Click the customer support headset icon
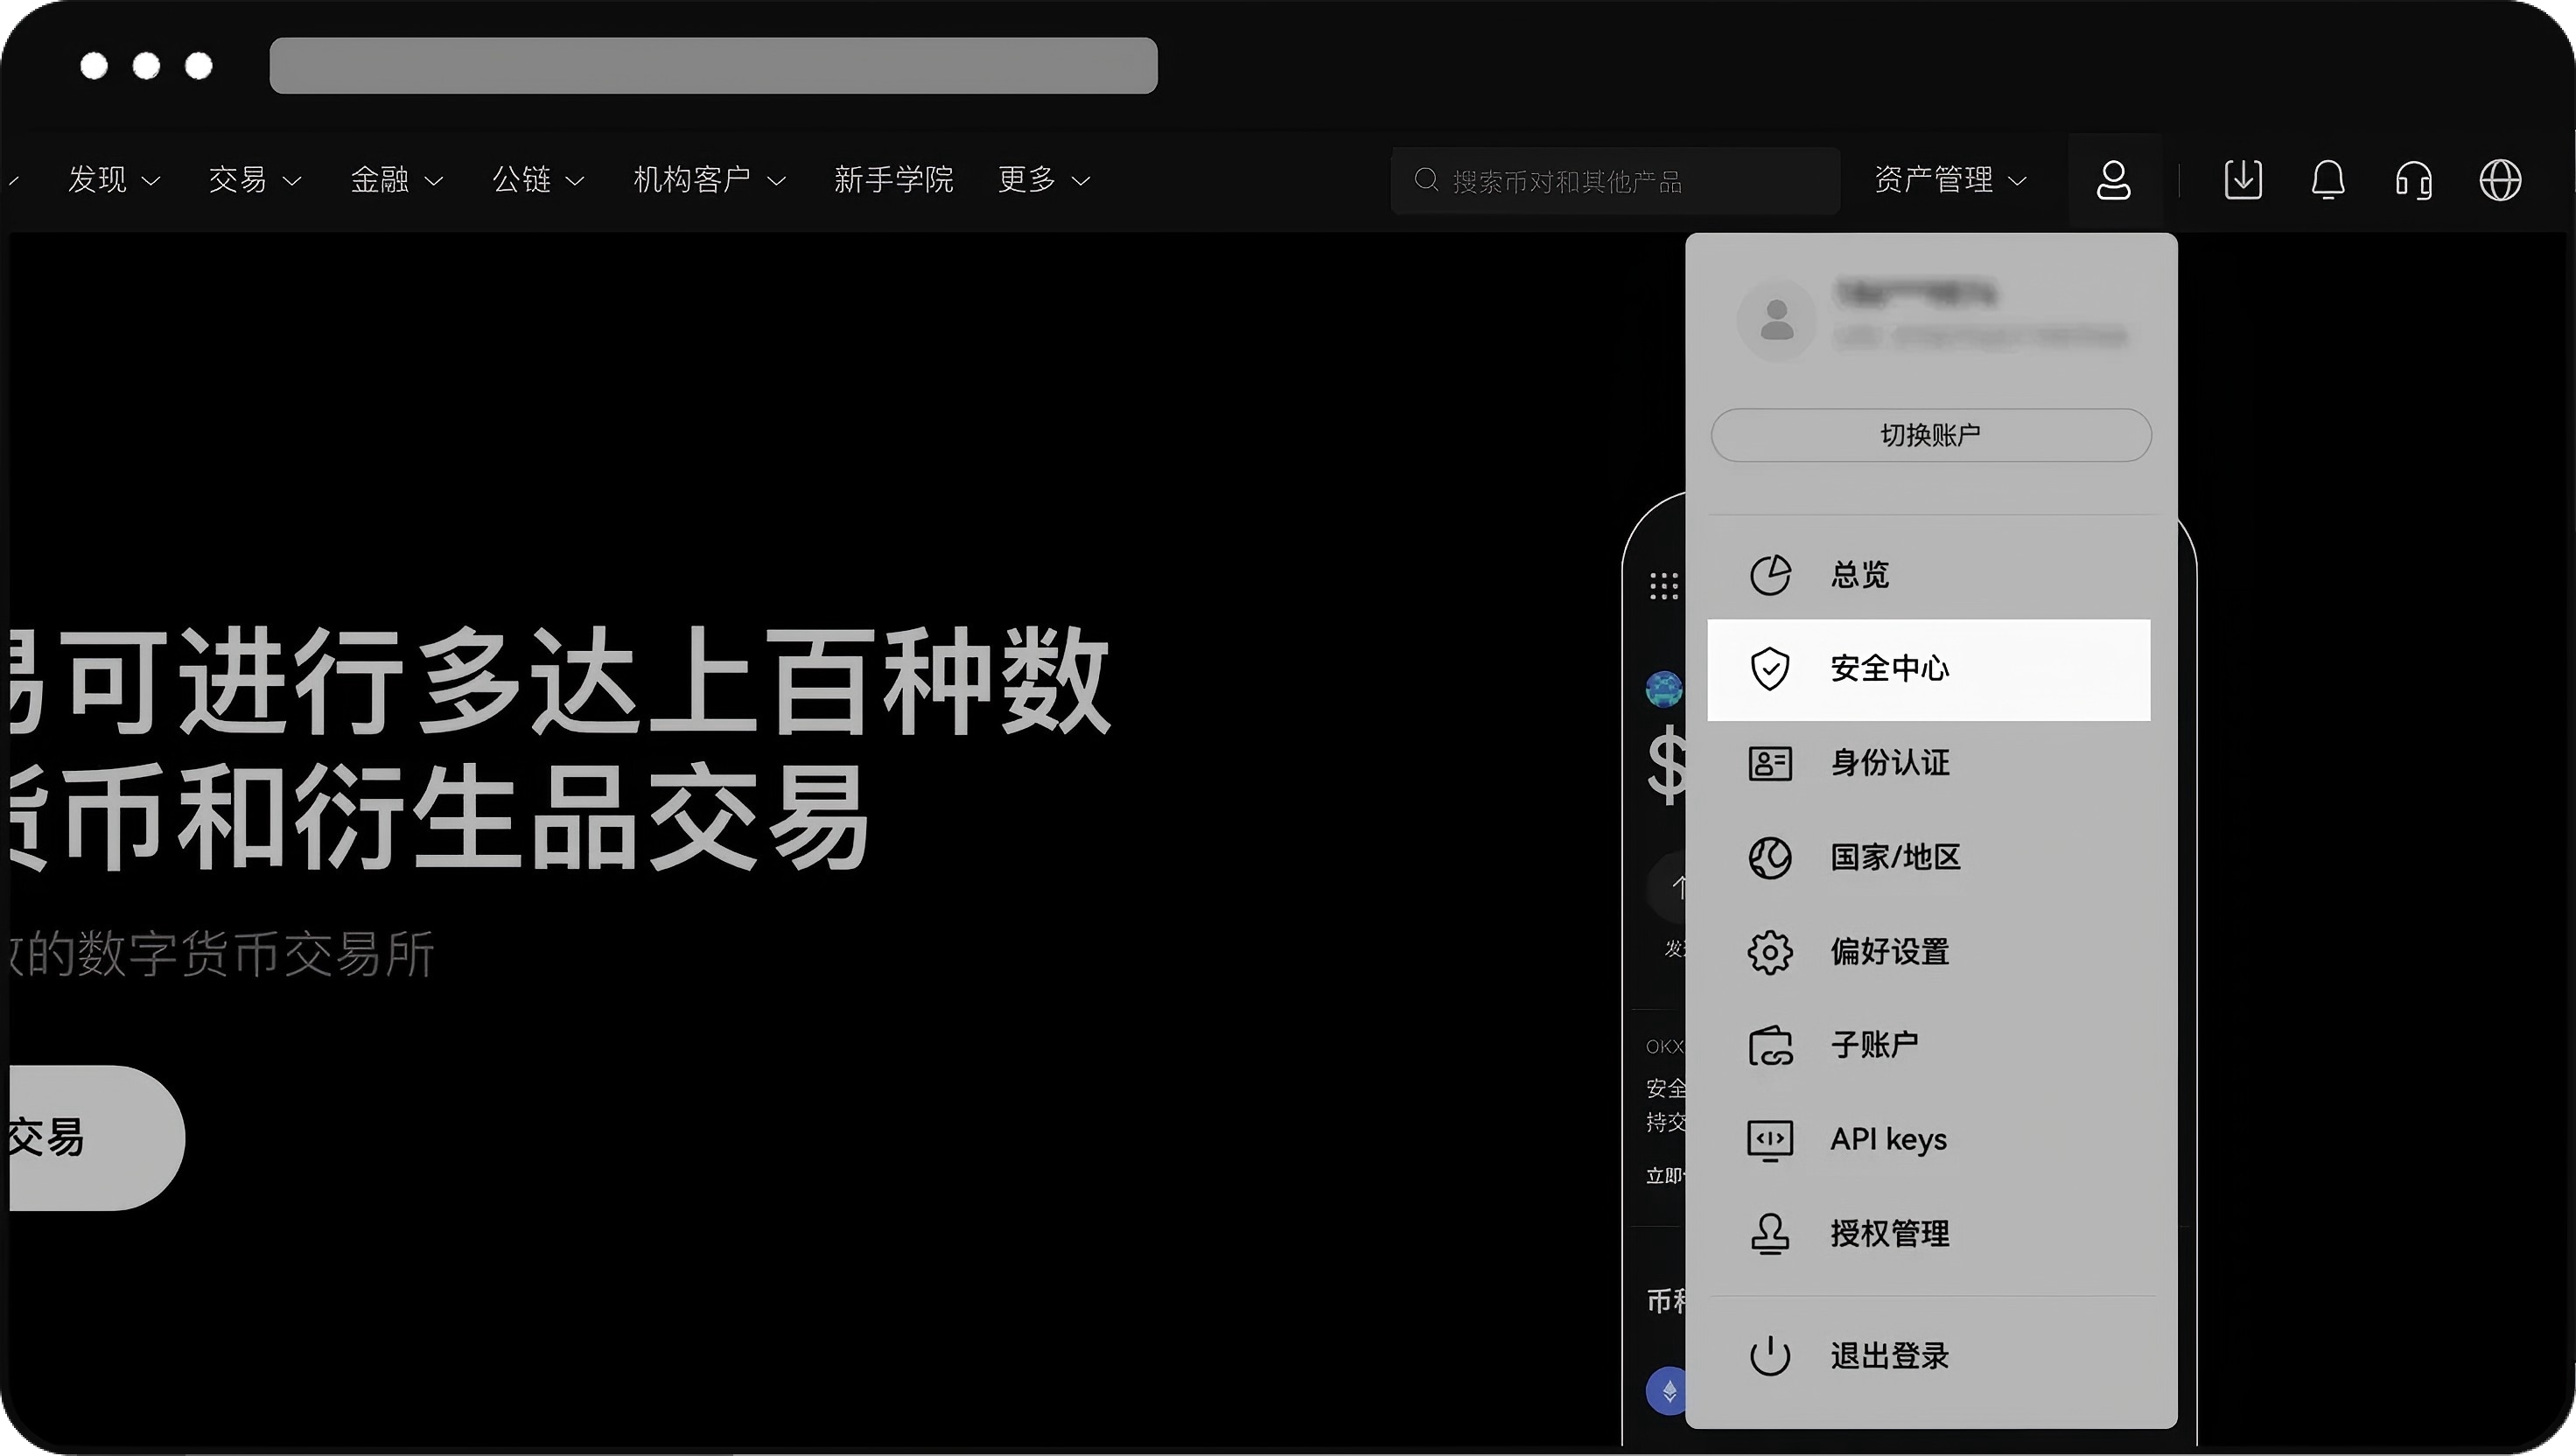 tap(2413, 181)
